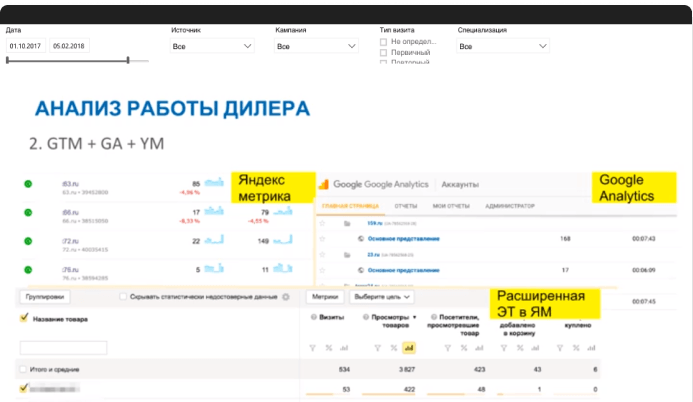Untick the Название товара checkbox
The height and width of the screenshot is (402, 693).
pos(24,318)
